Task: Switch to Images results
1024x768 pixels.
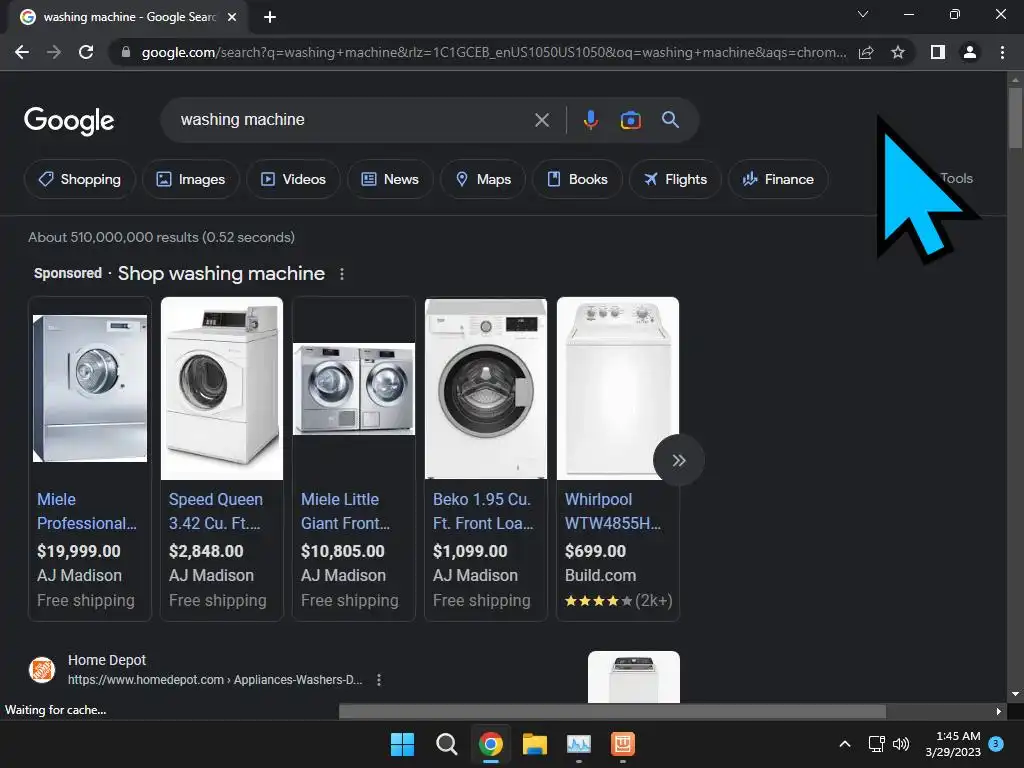Action: (x=191, y=179)
